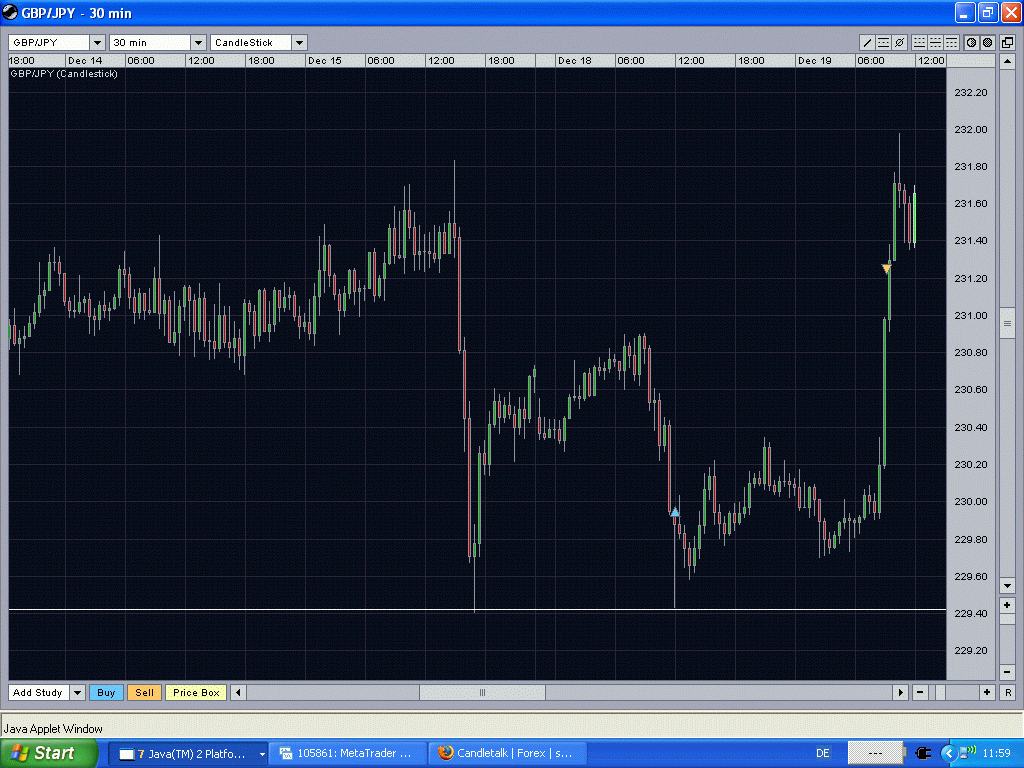Reset chart view with R button
Image resolution: width=1024 pixels, height=768 pixels.
(x=1007, y=692)
